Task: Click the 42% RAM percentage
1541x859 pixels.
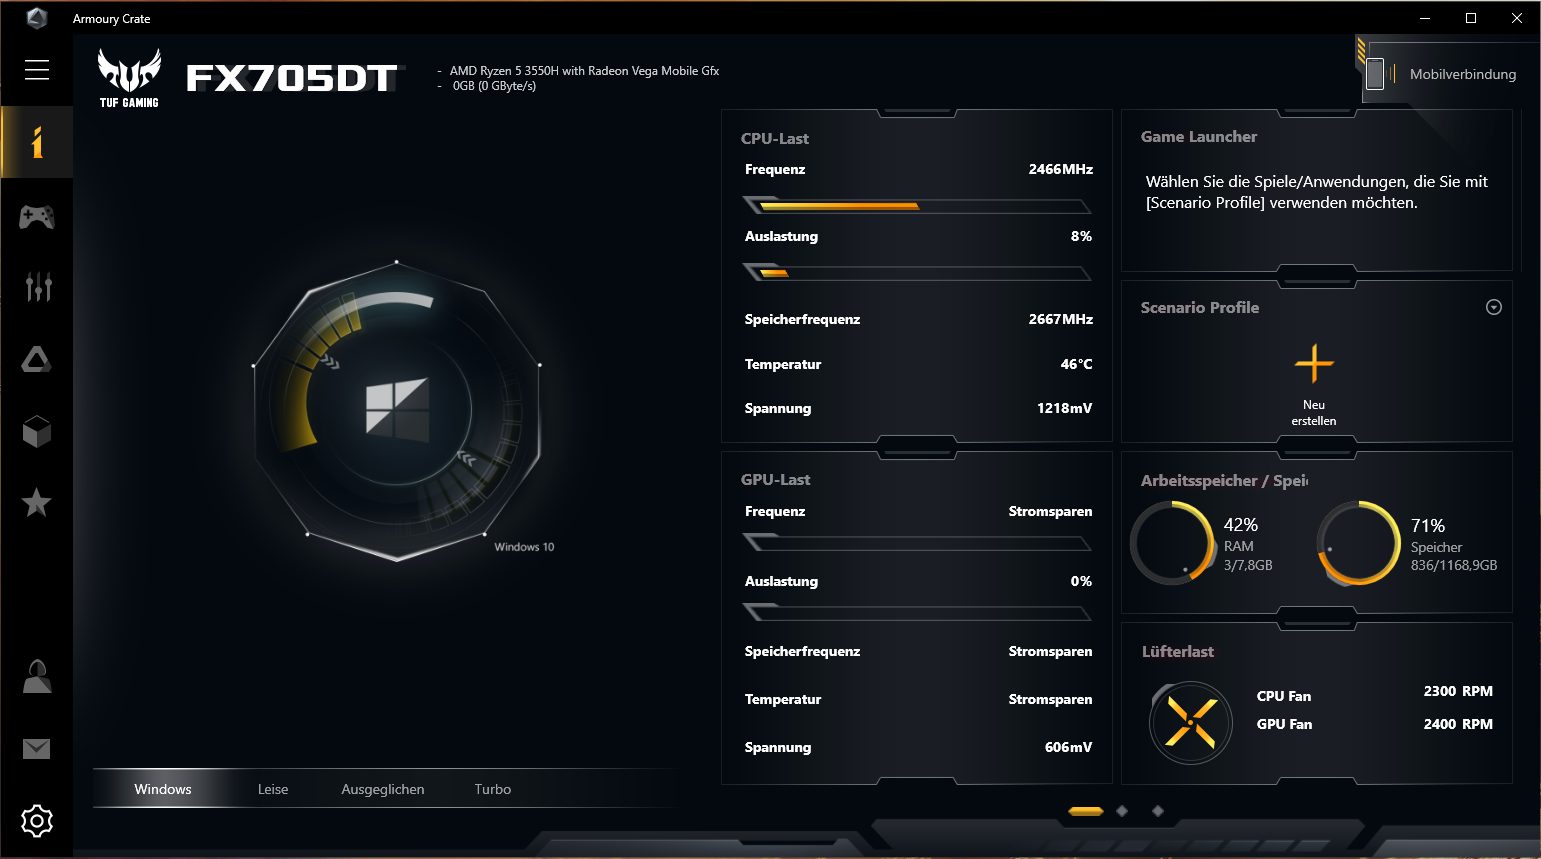Action: click(x=1241, y=525)
